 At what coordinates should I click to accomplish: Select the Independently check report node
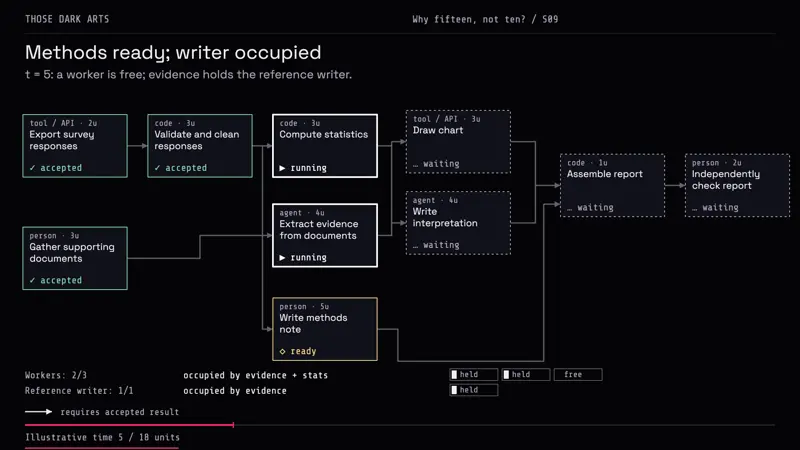(737, 186)
